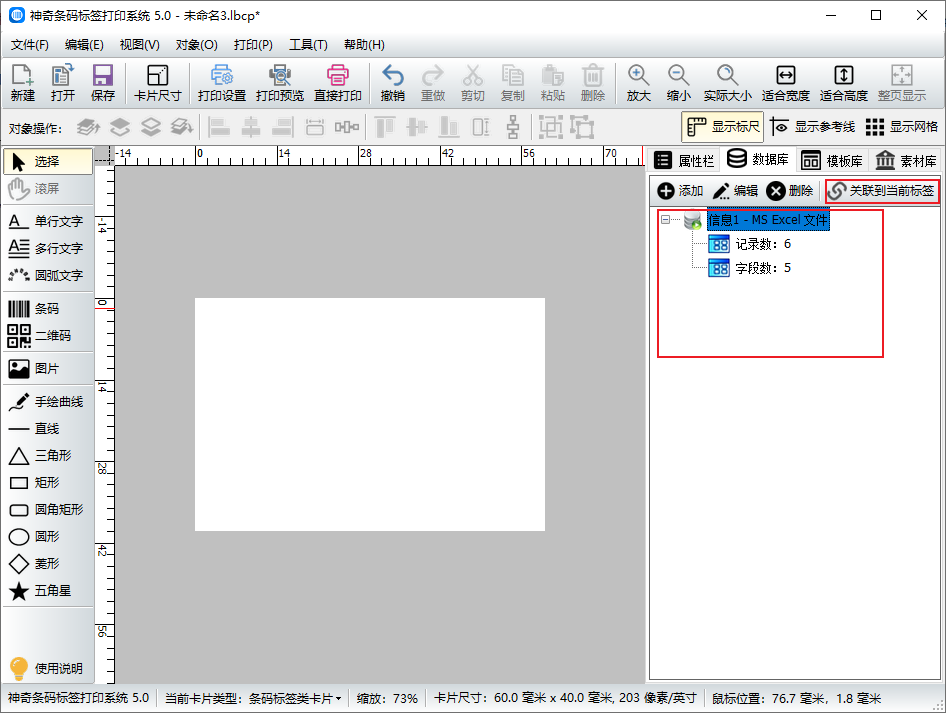
Task: Select the 多行文字 multi-line text tool
Action: (47, 248)
